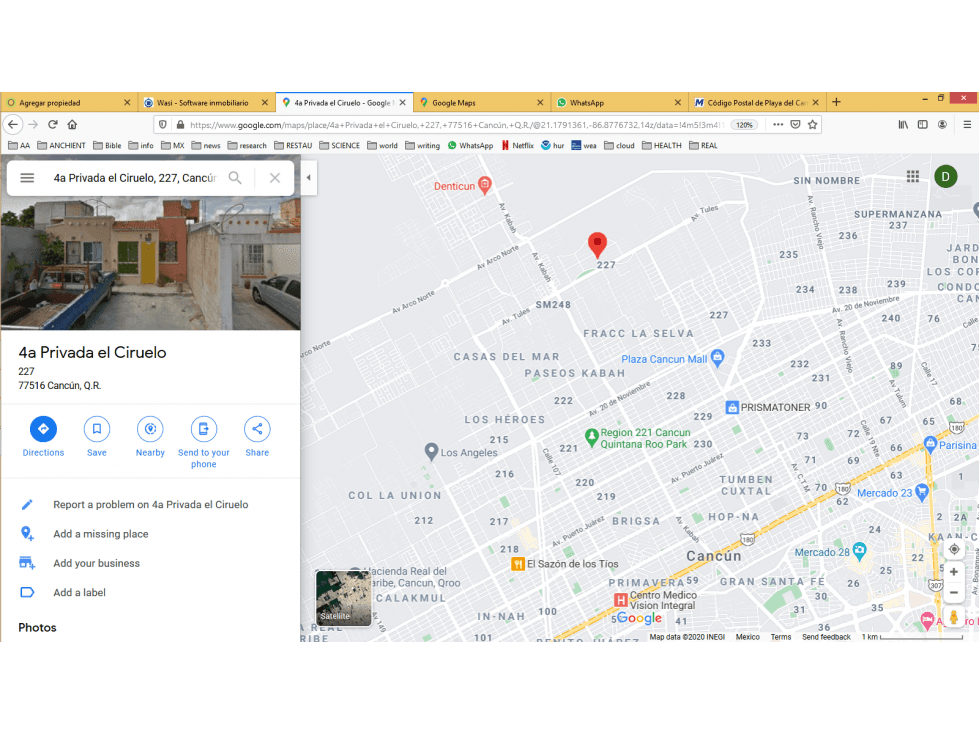Image resolution: width=979 pixels, height=734 pixels.
Task: Click the Save bookmark icon
Action: point(97,429)
